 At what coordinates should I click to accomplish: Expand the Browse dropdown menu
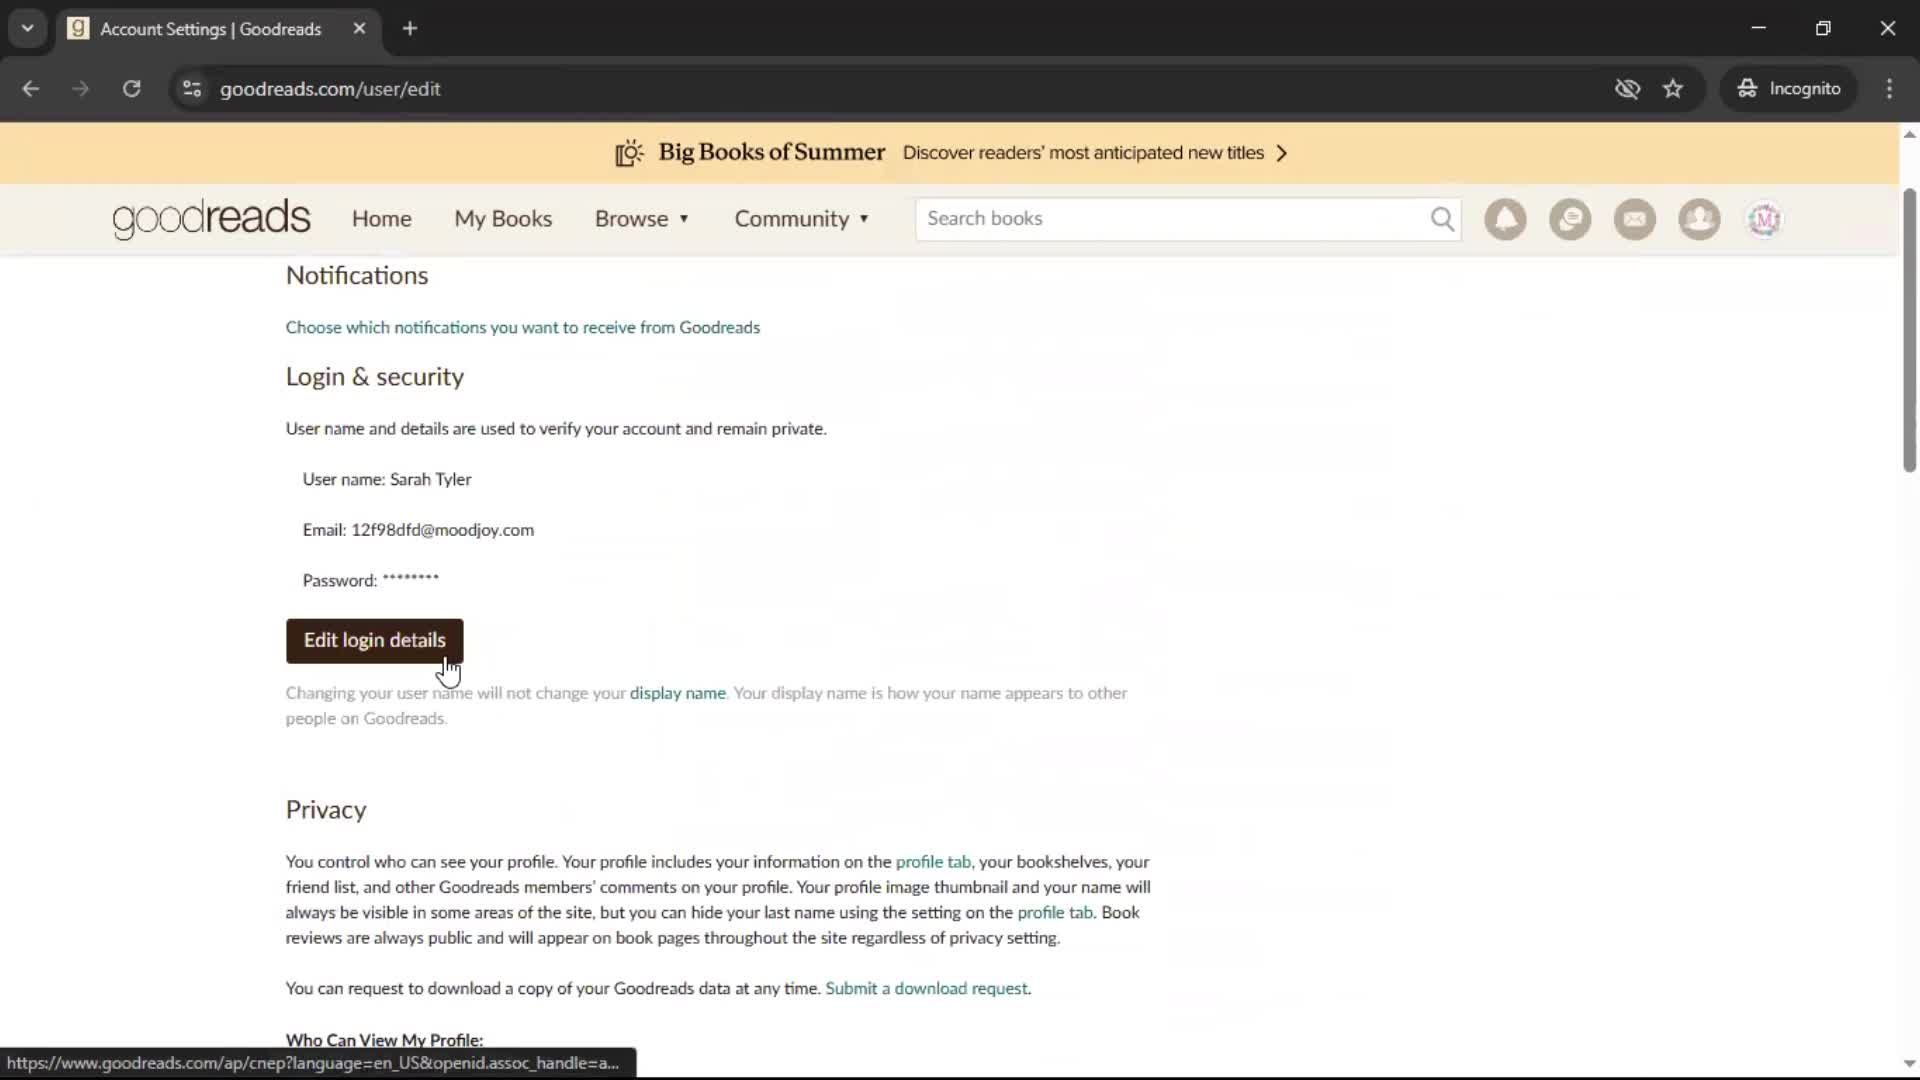click(642, 219)
